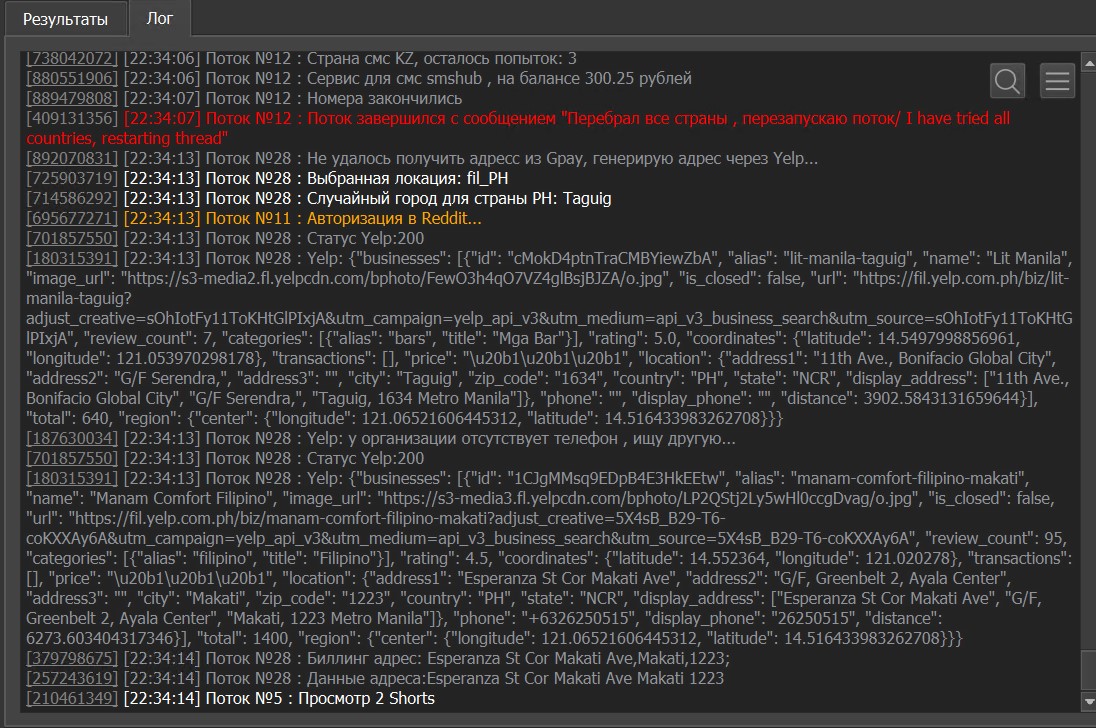Open log ID link 257243619
1096x728 pixels.
pos(72,678)
